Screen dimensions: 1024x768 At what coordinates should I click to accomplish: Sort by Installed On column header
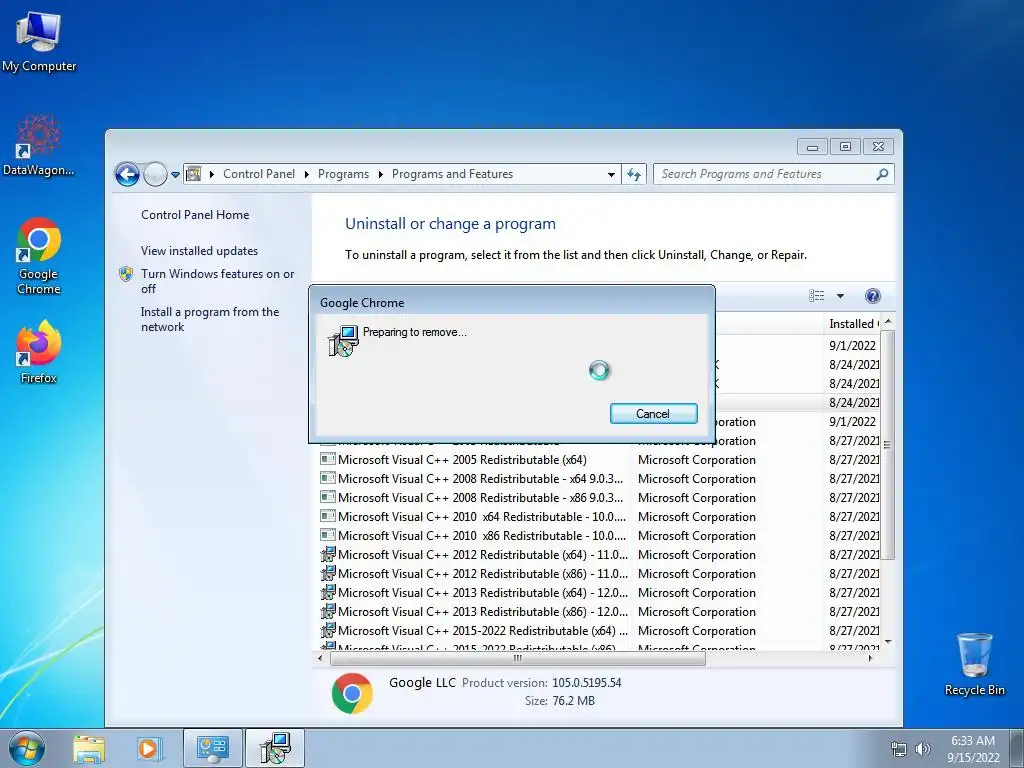(x=853, y=324)
